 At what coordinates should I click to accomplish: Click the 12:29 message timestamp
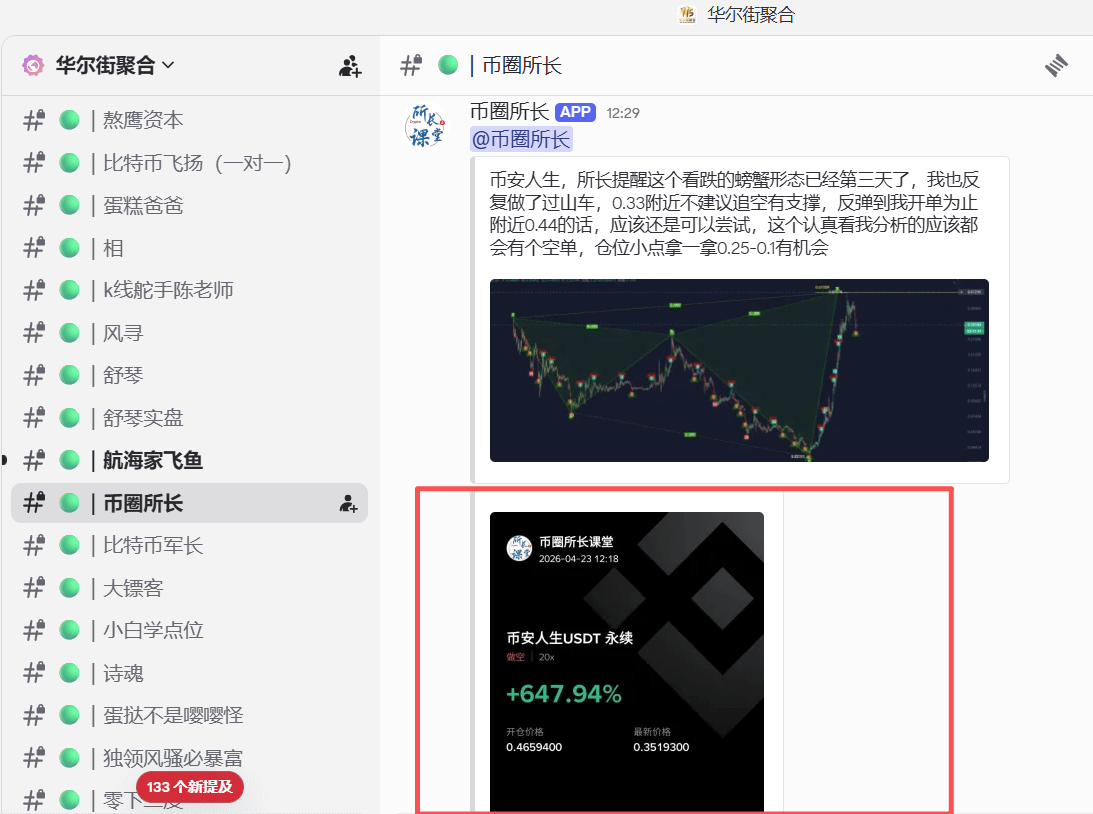(622, 113)
